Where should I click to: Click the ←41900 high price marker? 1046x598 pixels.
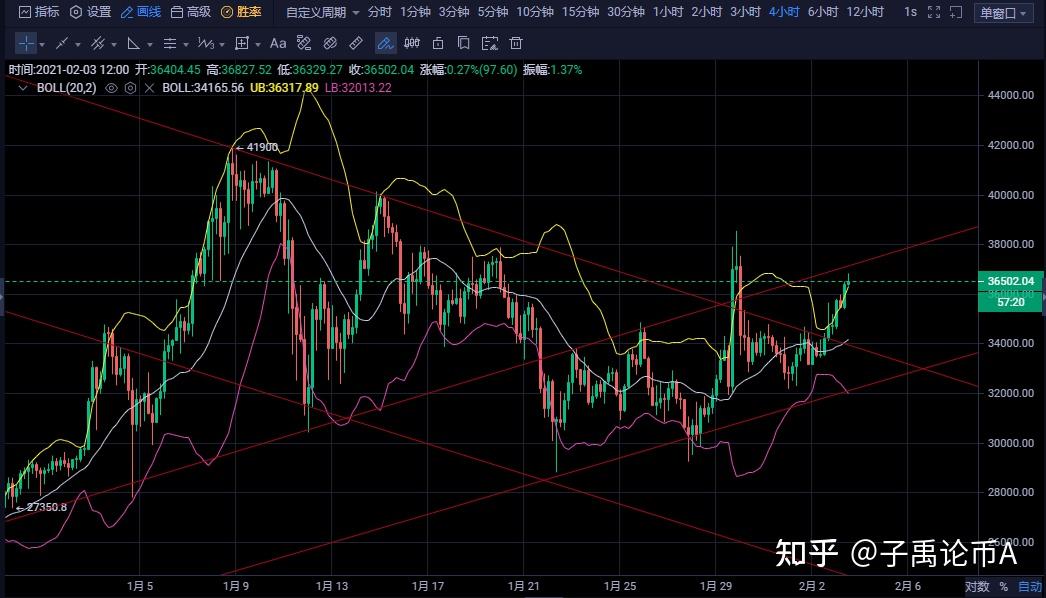[x=257, y=147]
